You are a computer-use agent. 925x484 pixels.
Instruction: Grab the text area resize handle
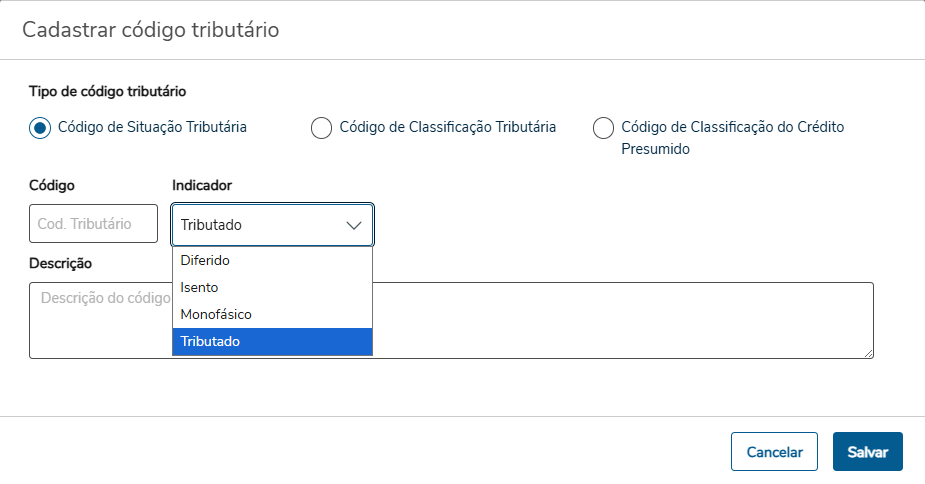[868, 352]
